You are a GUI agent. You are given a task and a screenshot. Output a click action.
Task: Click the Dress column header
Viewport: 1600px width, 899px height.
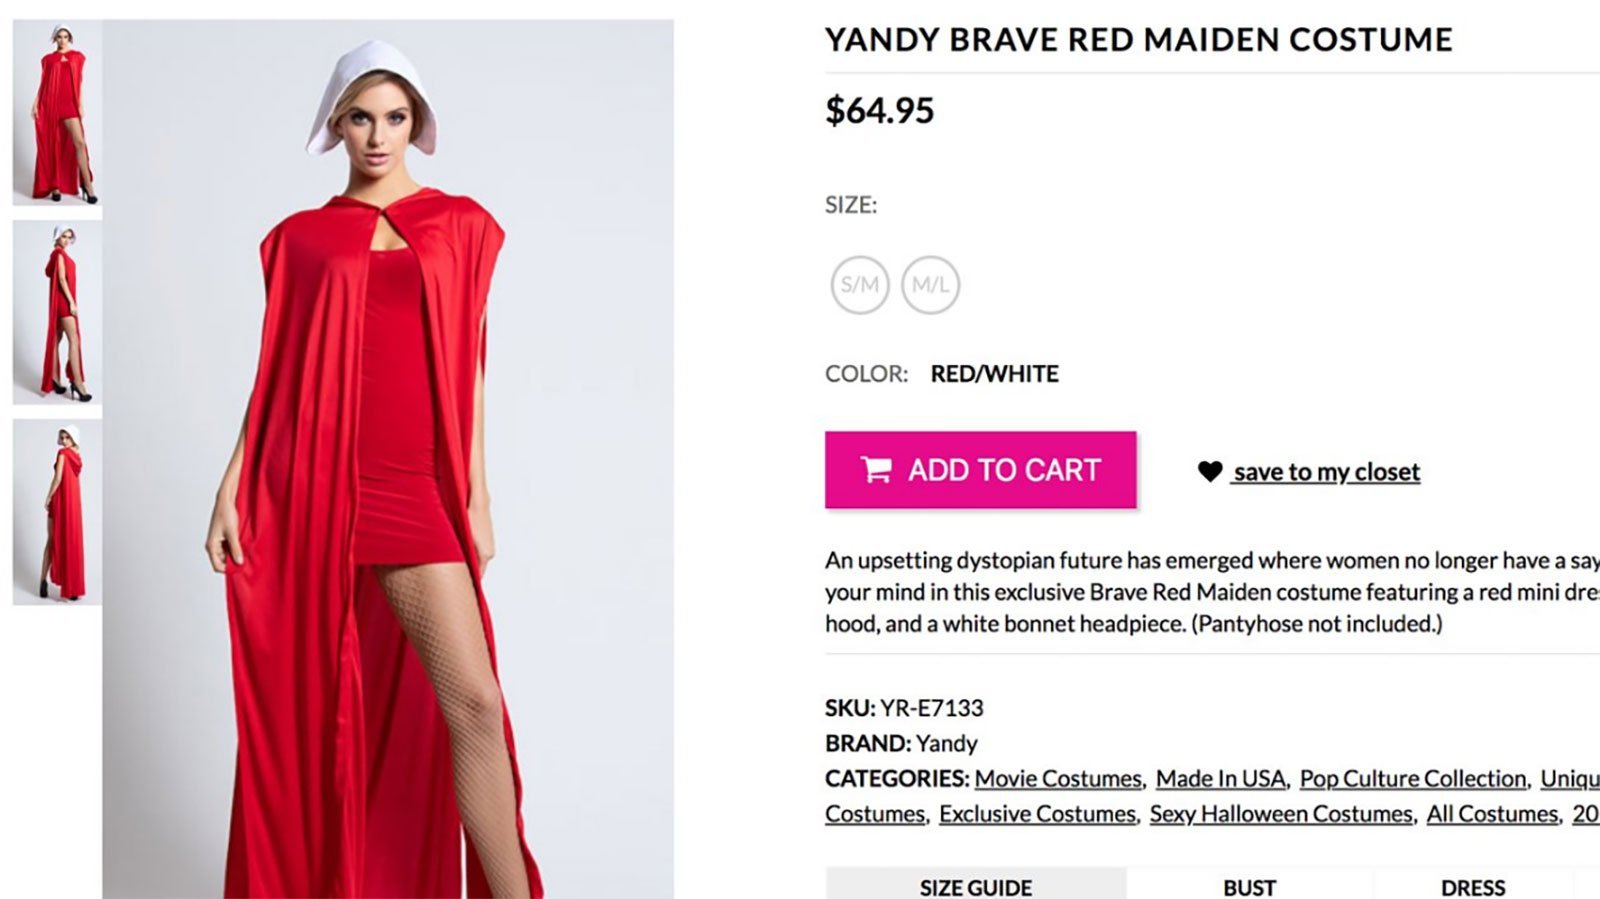1472,886
